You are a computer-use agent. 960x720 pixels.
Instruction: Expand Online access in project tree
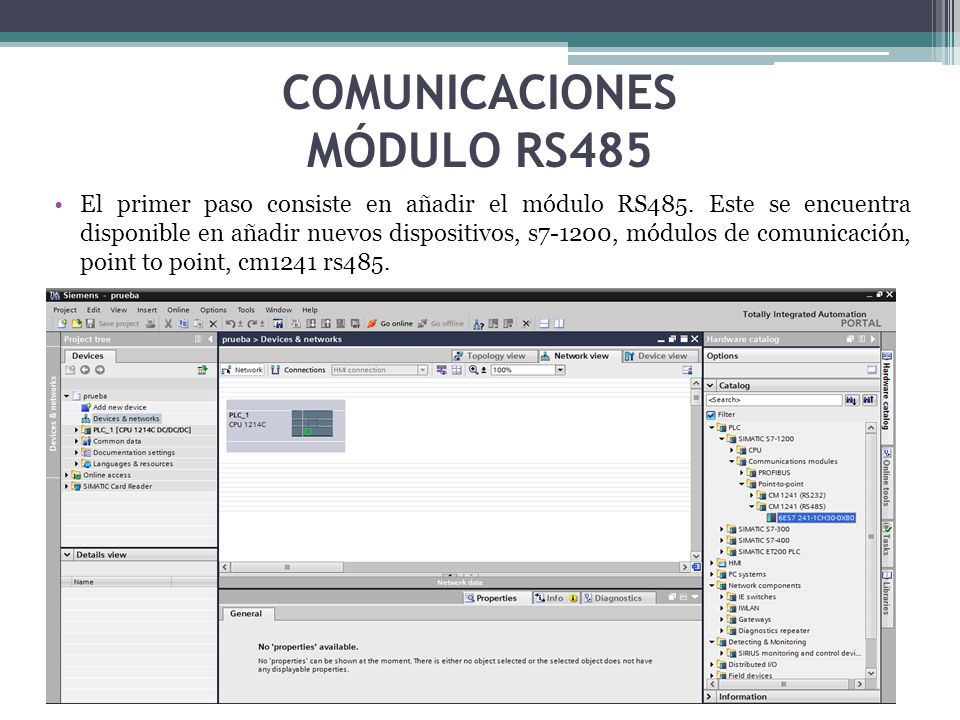pyautogui.click(x=67, y=475)
